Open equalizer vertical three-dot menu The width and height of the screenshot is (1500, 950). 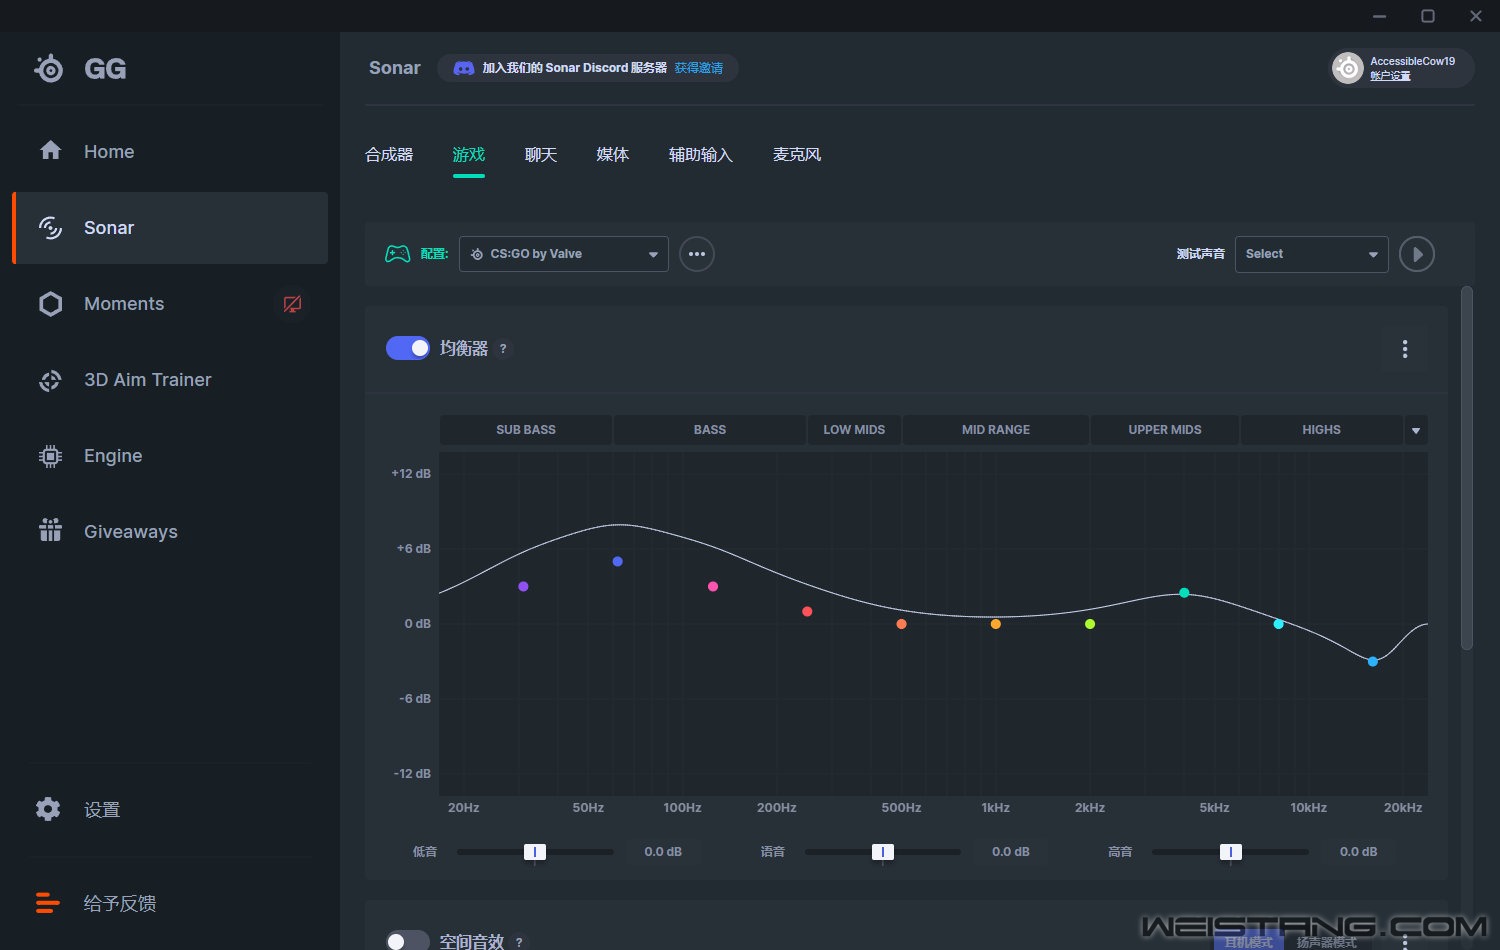[1405, 349]
